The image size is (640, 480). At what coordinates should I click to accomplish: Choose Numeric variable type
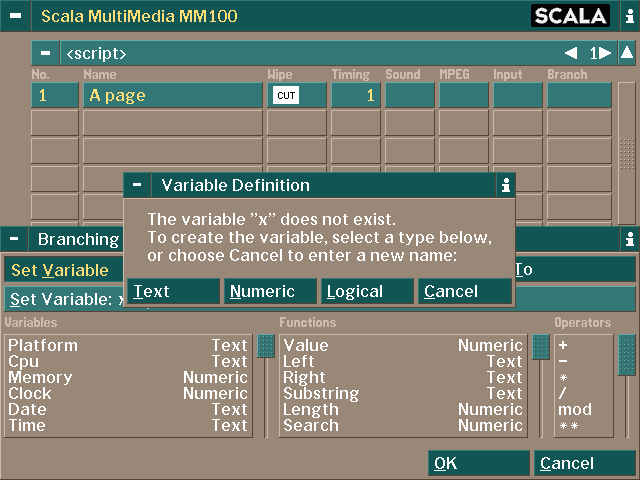click(269, 291)
